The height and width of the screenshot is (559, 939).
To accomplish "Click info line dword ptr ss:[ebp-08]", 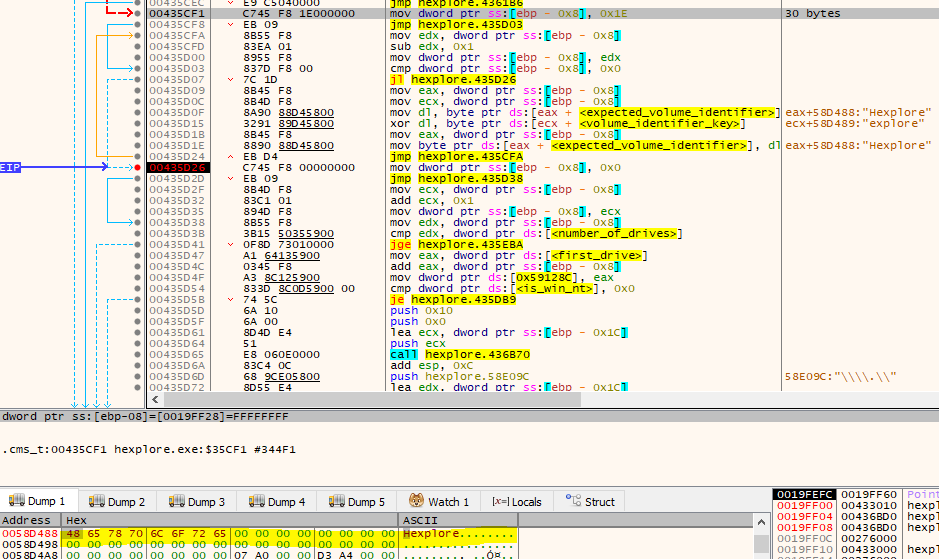I will [146, 416].
